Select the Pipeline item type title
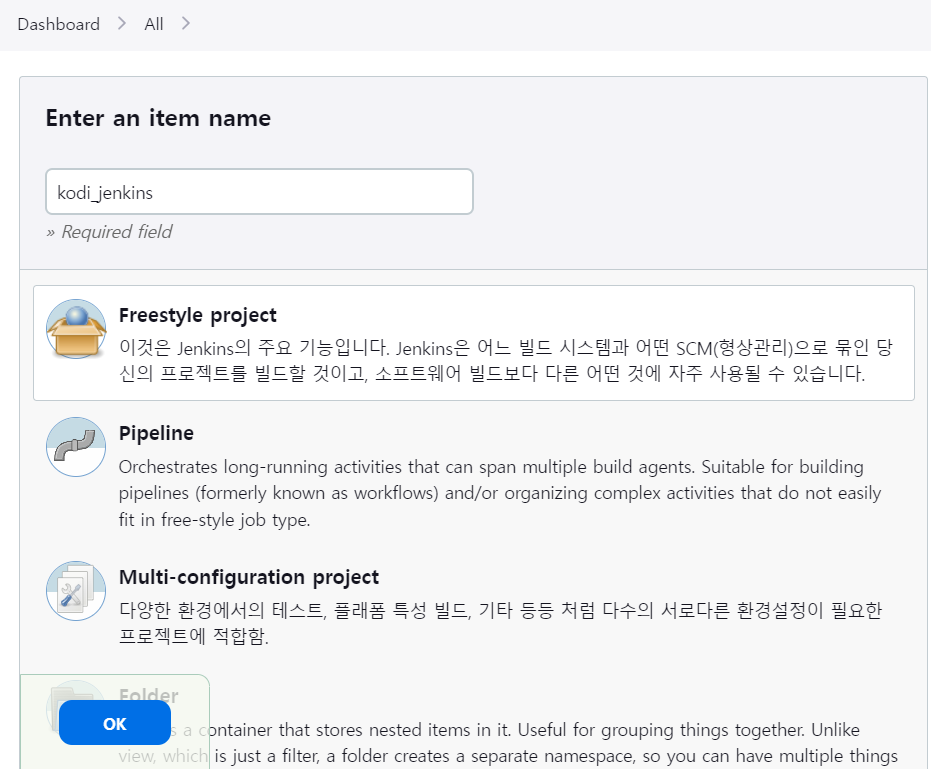The image size is (931, 769). pyautogui.click(x=156, y=433)
